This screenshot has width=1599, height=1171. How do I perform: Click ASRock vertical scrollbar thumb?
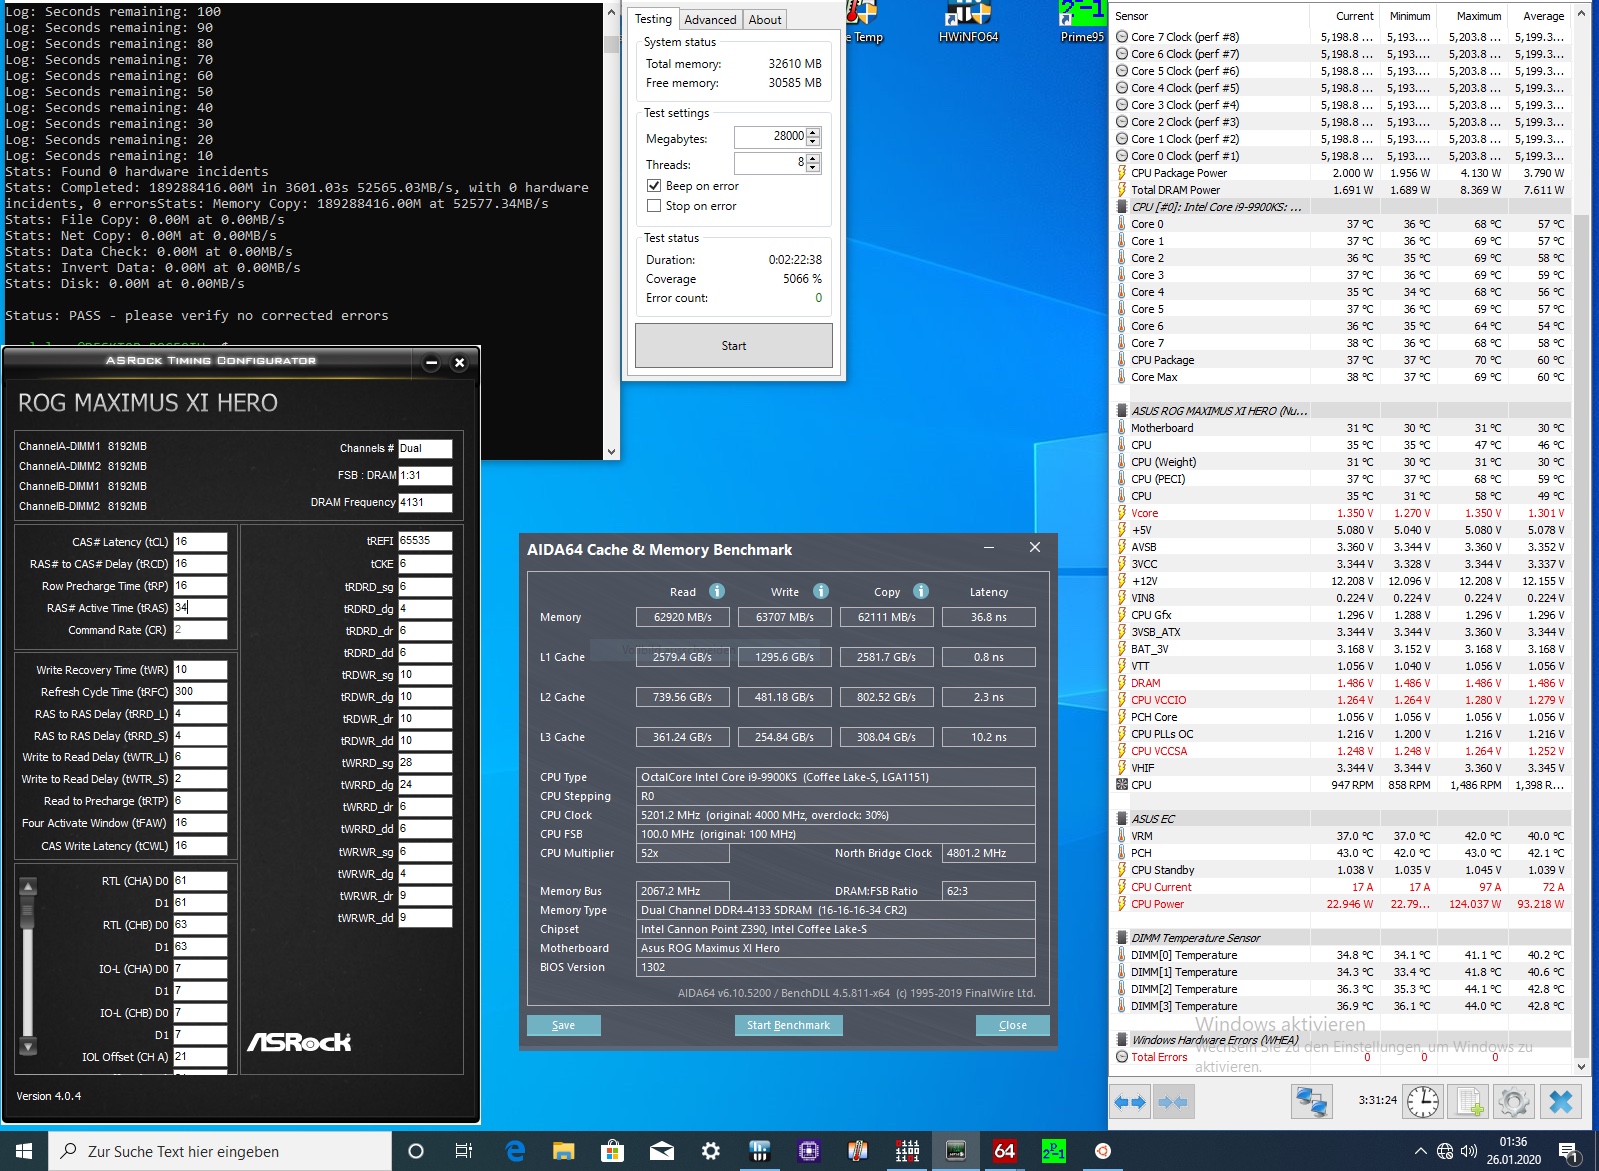coord(28,912)
